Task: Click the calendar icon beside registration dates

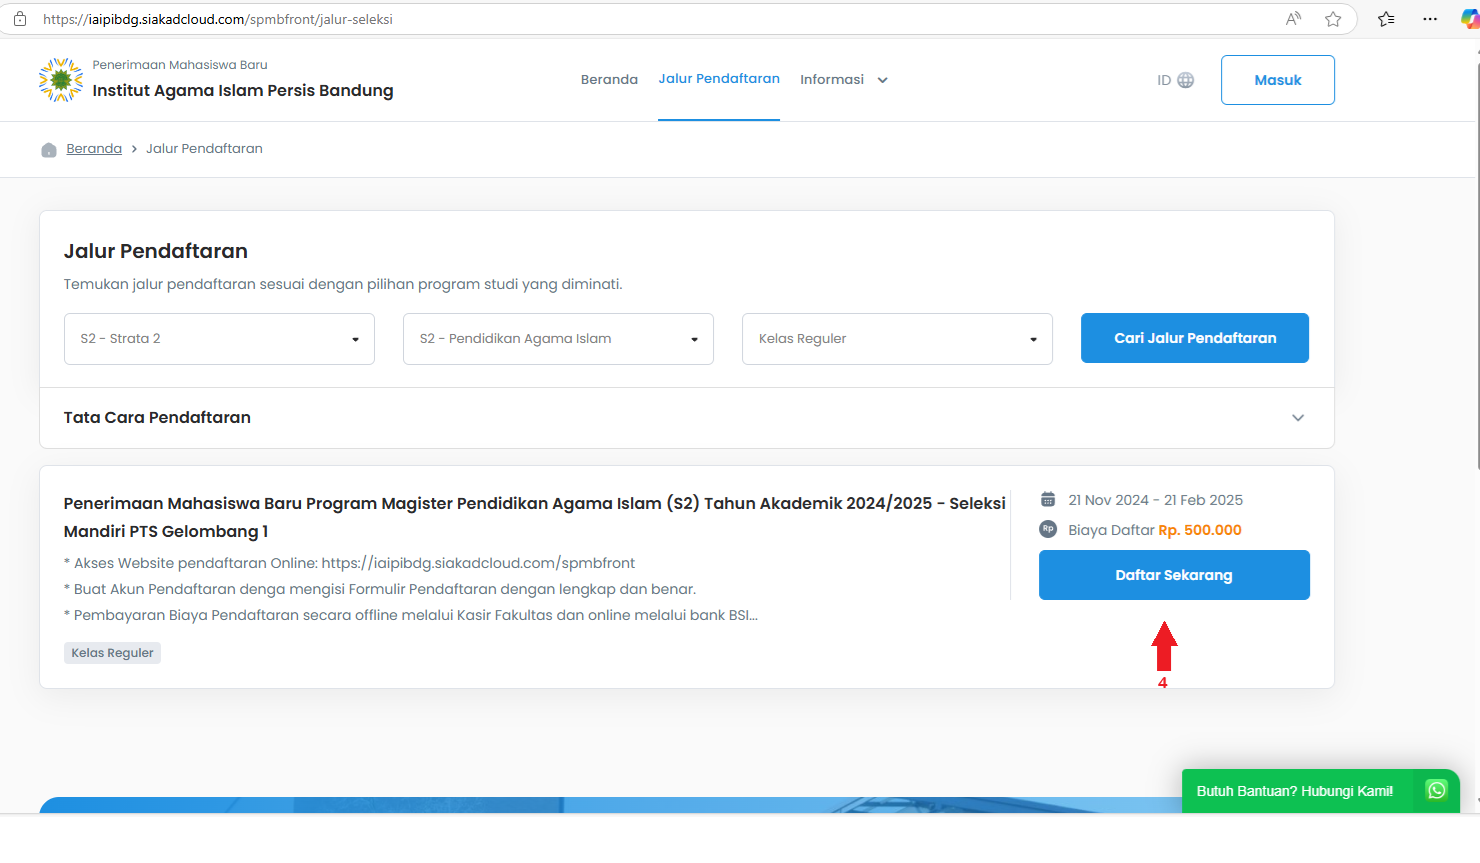Action: coord(1048,500)
